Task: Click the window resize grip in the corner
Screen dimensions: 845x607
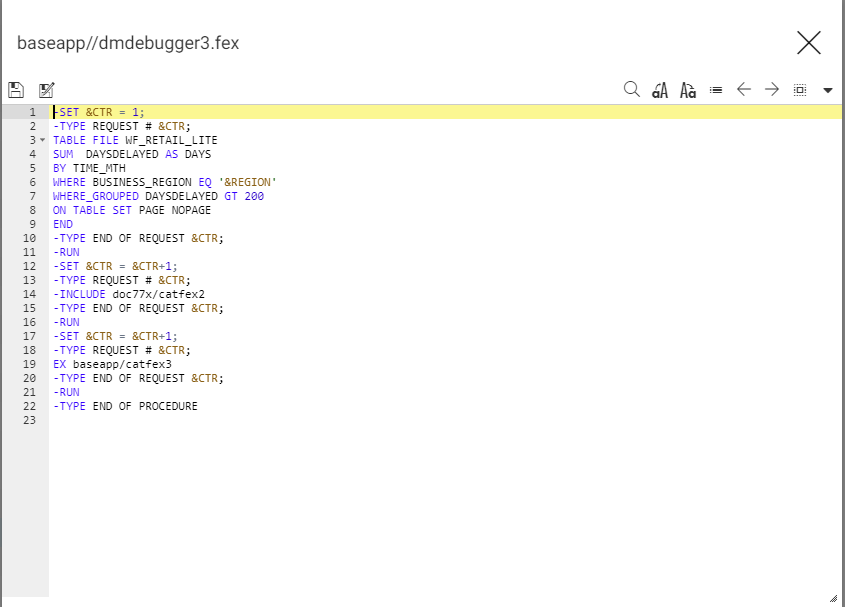Action: 833,598
